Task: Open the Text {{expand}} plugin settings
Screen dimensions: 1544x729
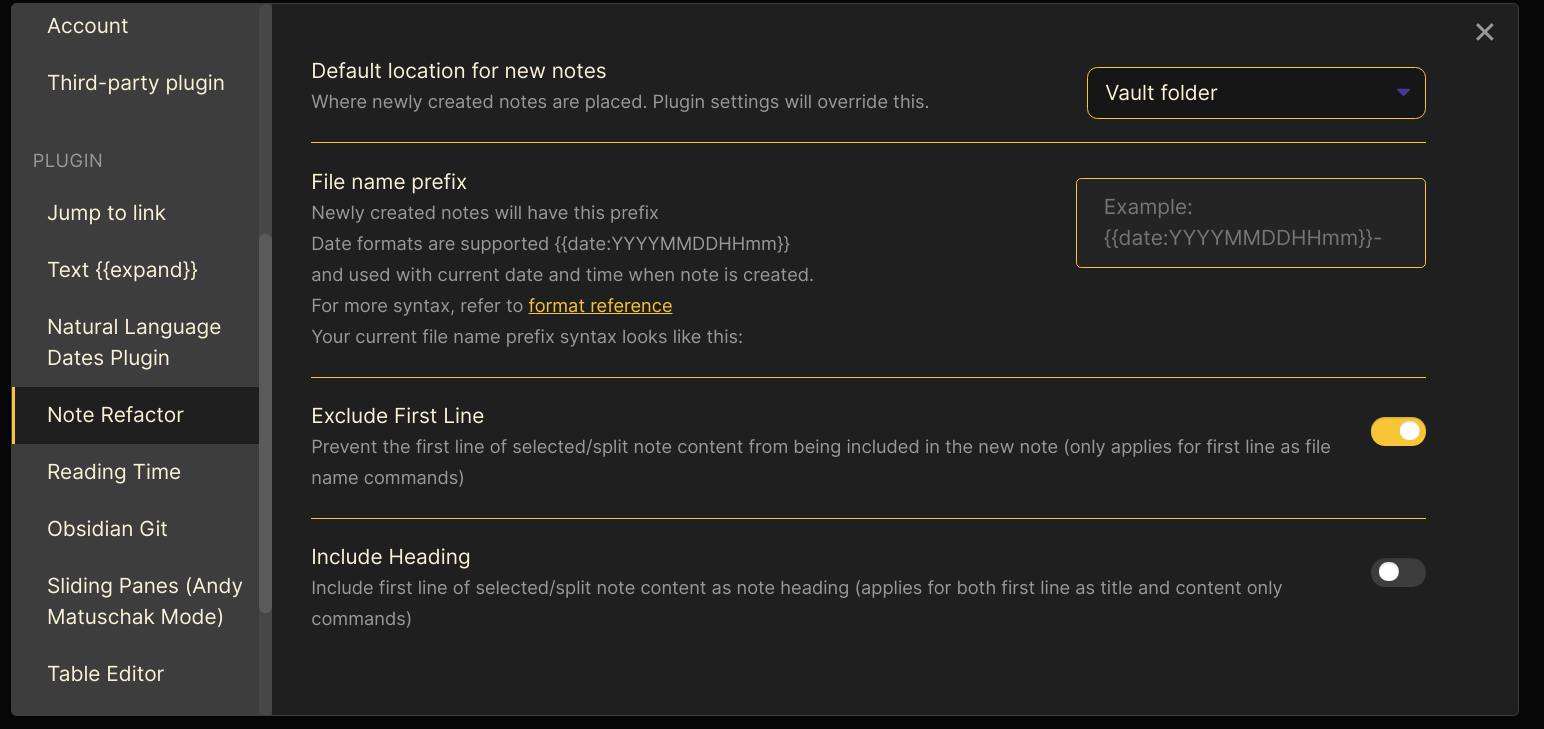Action: [x=122, y=269]
